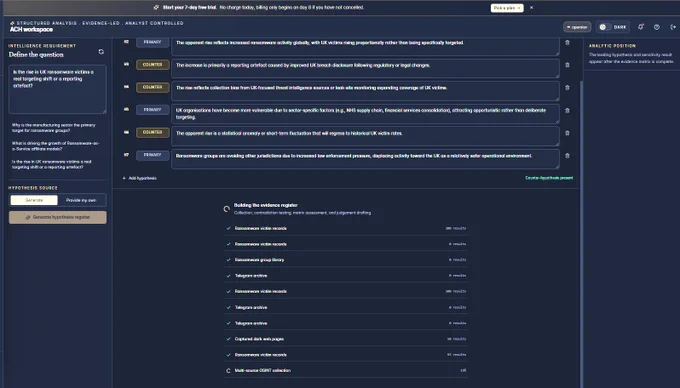
Task: Click the checkmark beside Ransomware group library
Action: click(229, 260)
